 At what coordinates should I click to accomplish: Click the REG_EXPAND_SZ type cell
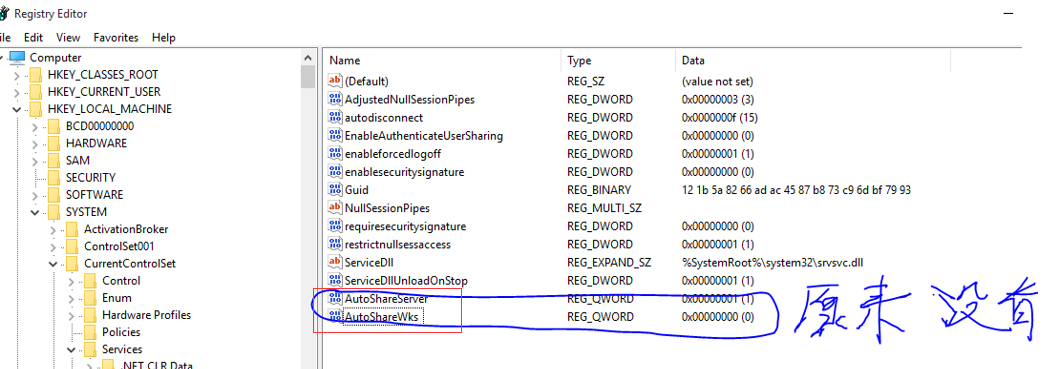(609, 263)
